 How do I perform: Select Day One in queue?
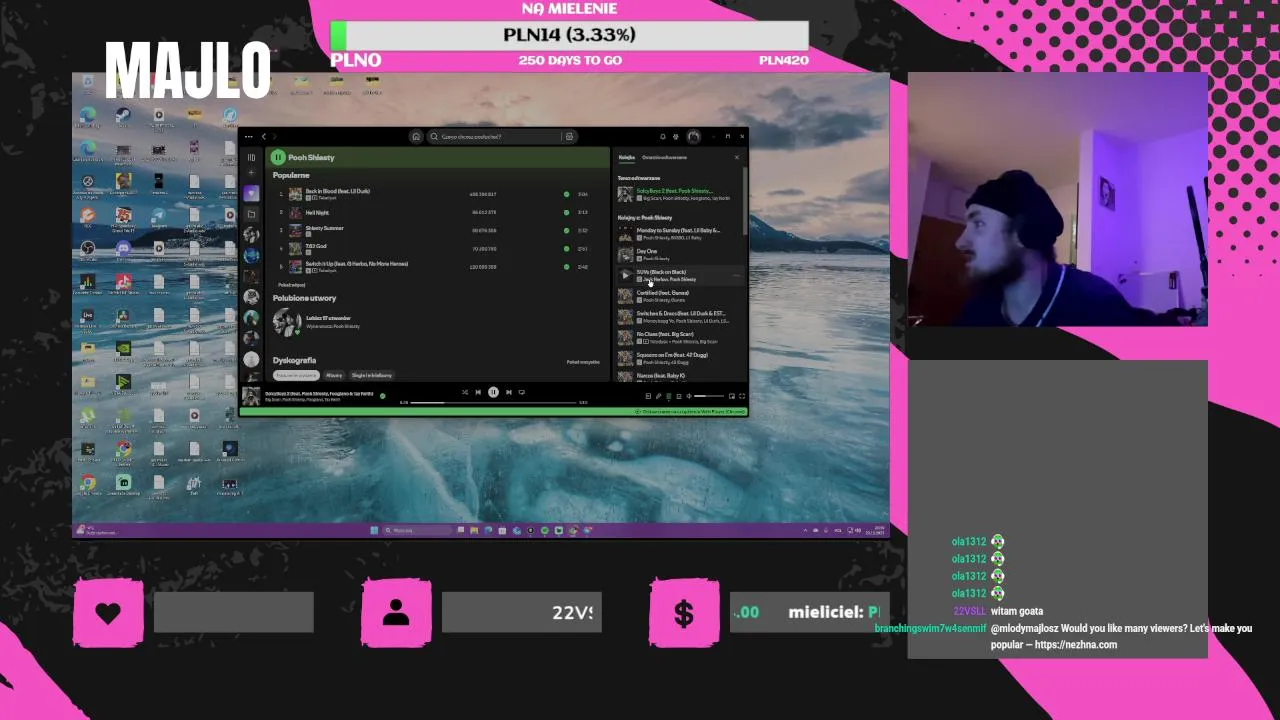point(681,254)
